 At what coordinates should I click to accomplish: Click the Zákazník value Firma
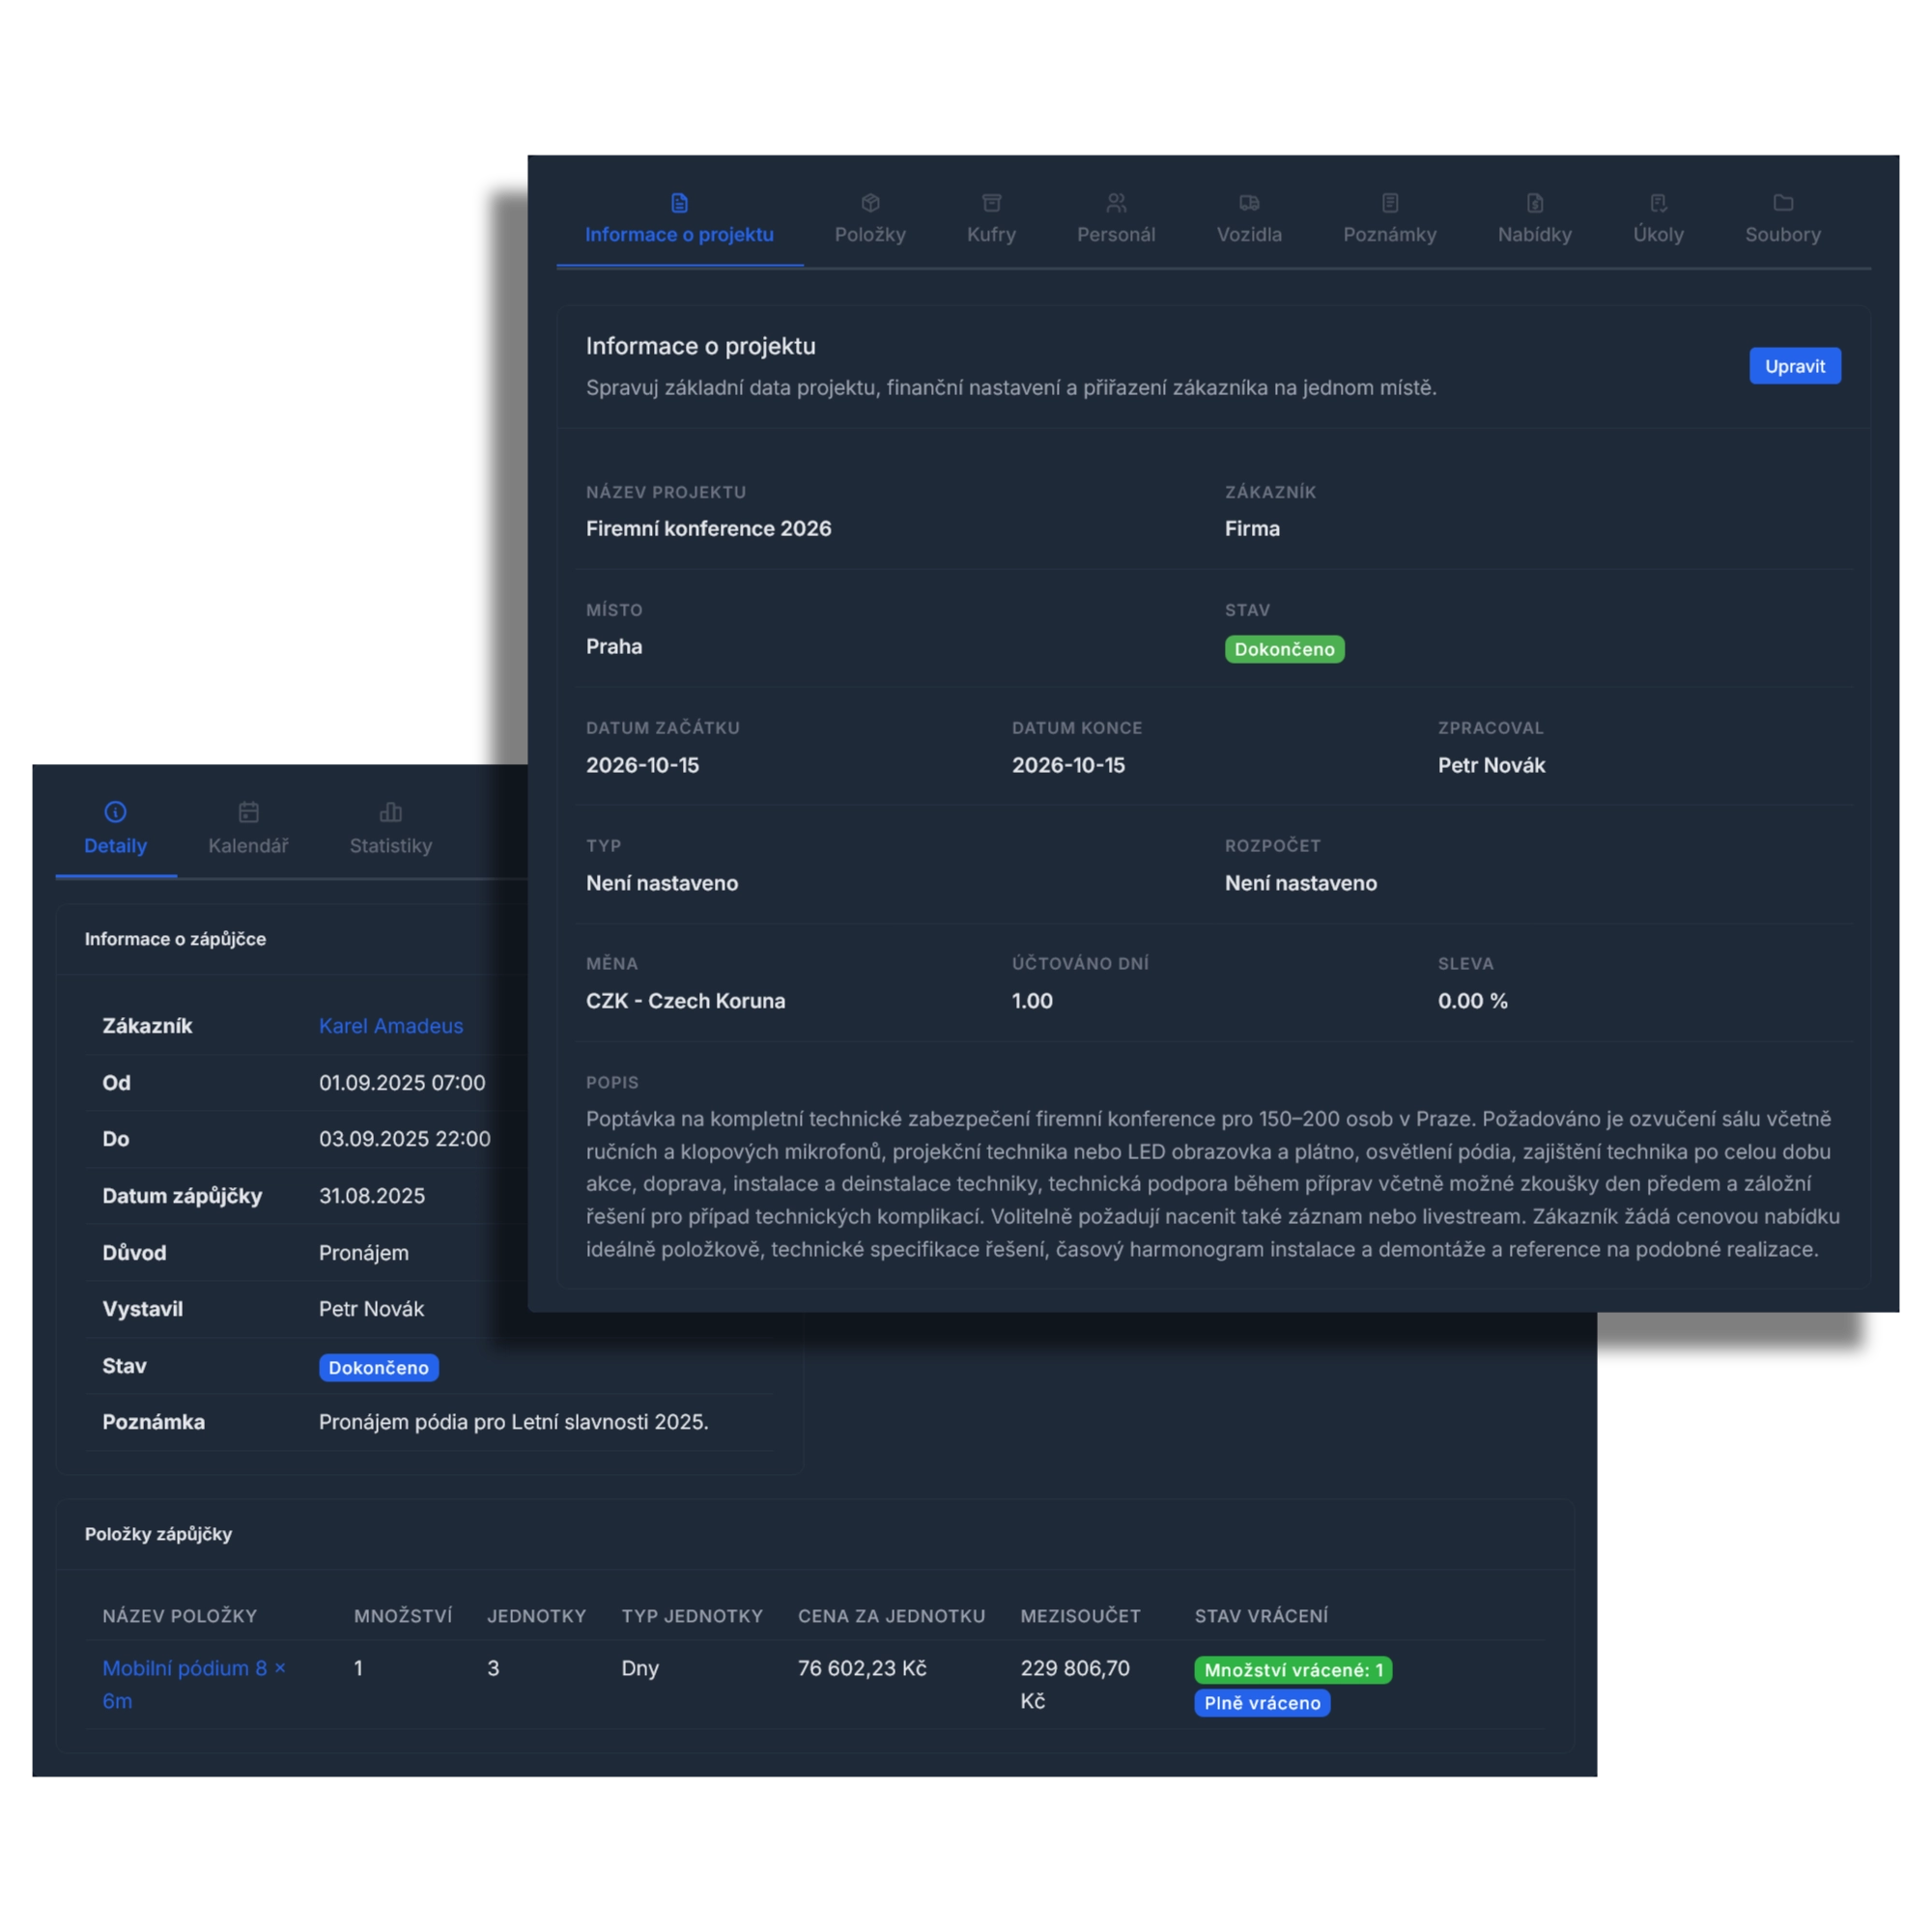tap(1252, 528)
